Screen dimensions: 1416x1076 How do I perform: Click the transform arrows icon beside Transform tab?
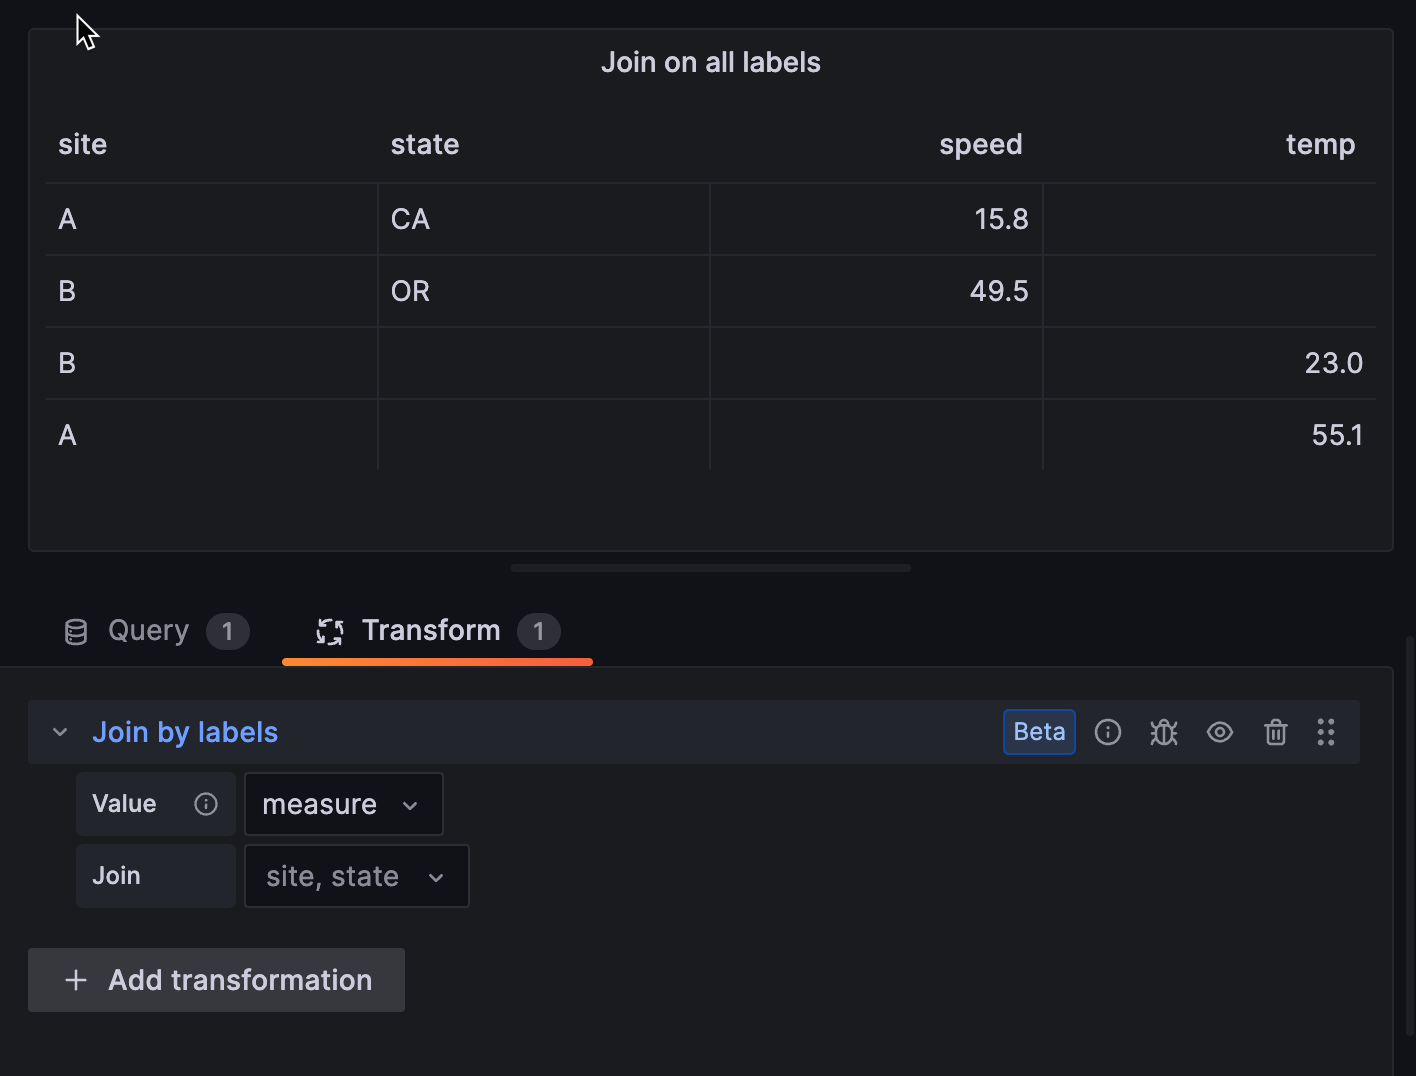(x=330, y=631)
